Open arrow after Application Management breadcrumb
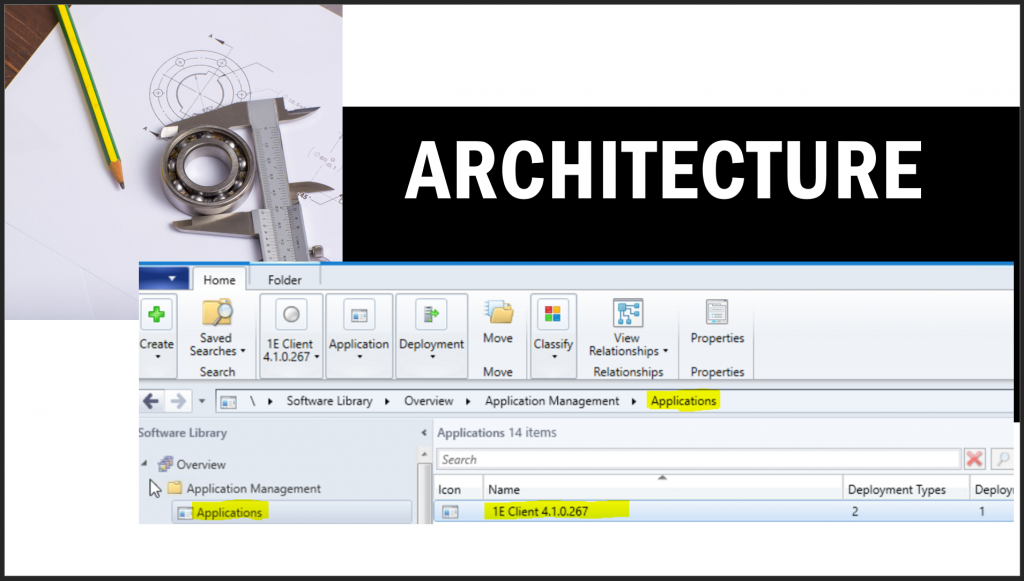 (x=633, y=401)
